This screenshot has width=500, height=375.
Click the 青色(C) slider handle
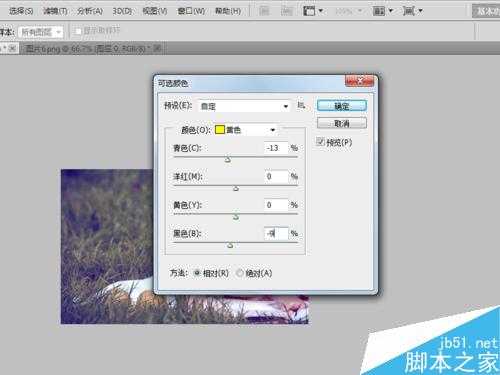point(228,160)
